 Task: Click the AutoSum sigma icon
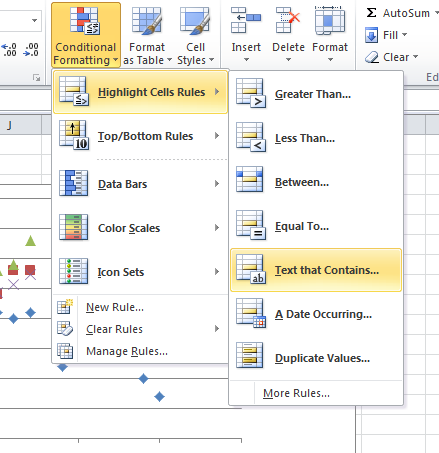click(371, 13)
